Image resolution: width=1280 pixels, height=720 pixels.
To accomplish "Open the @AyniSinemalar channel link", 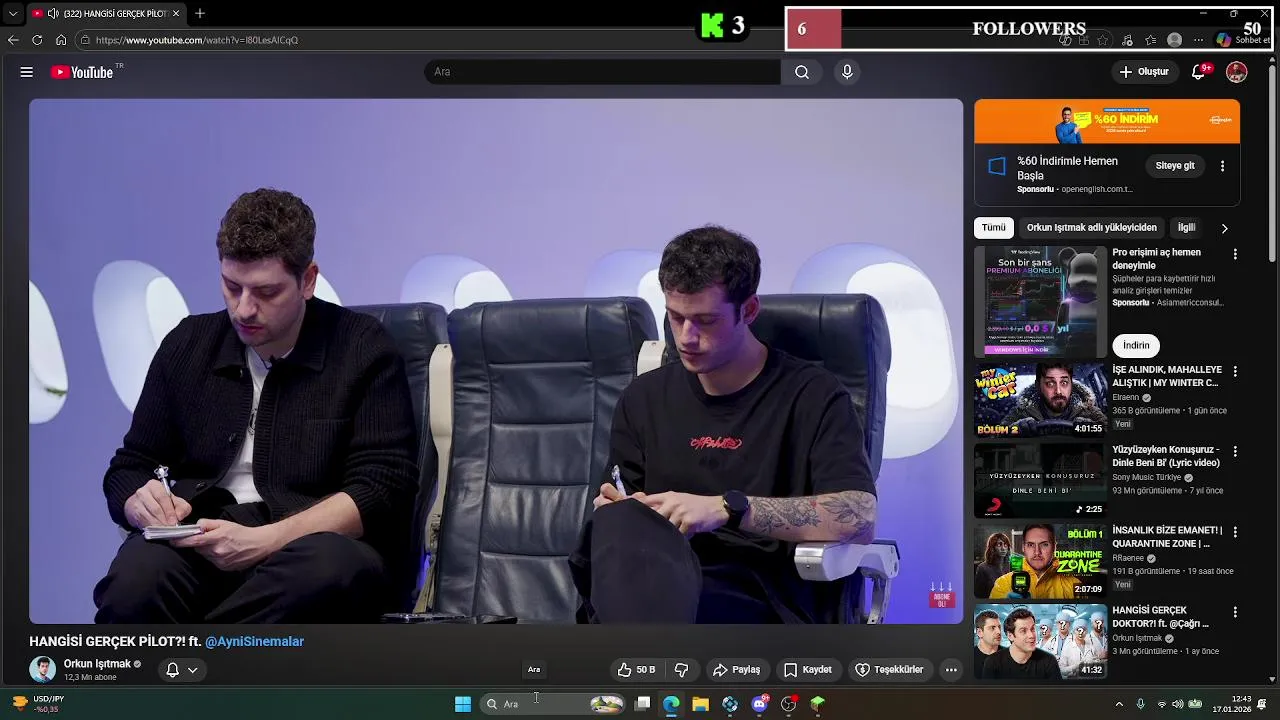I will [254, 642].
